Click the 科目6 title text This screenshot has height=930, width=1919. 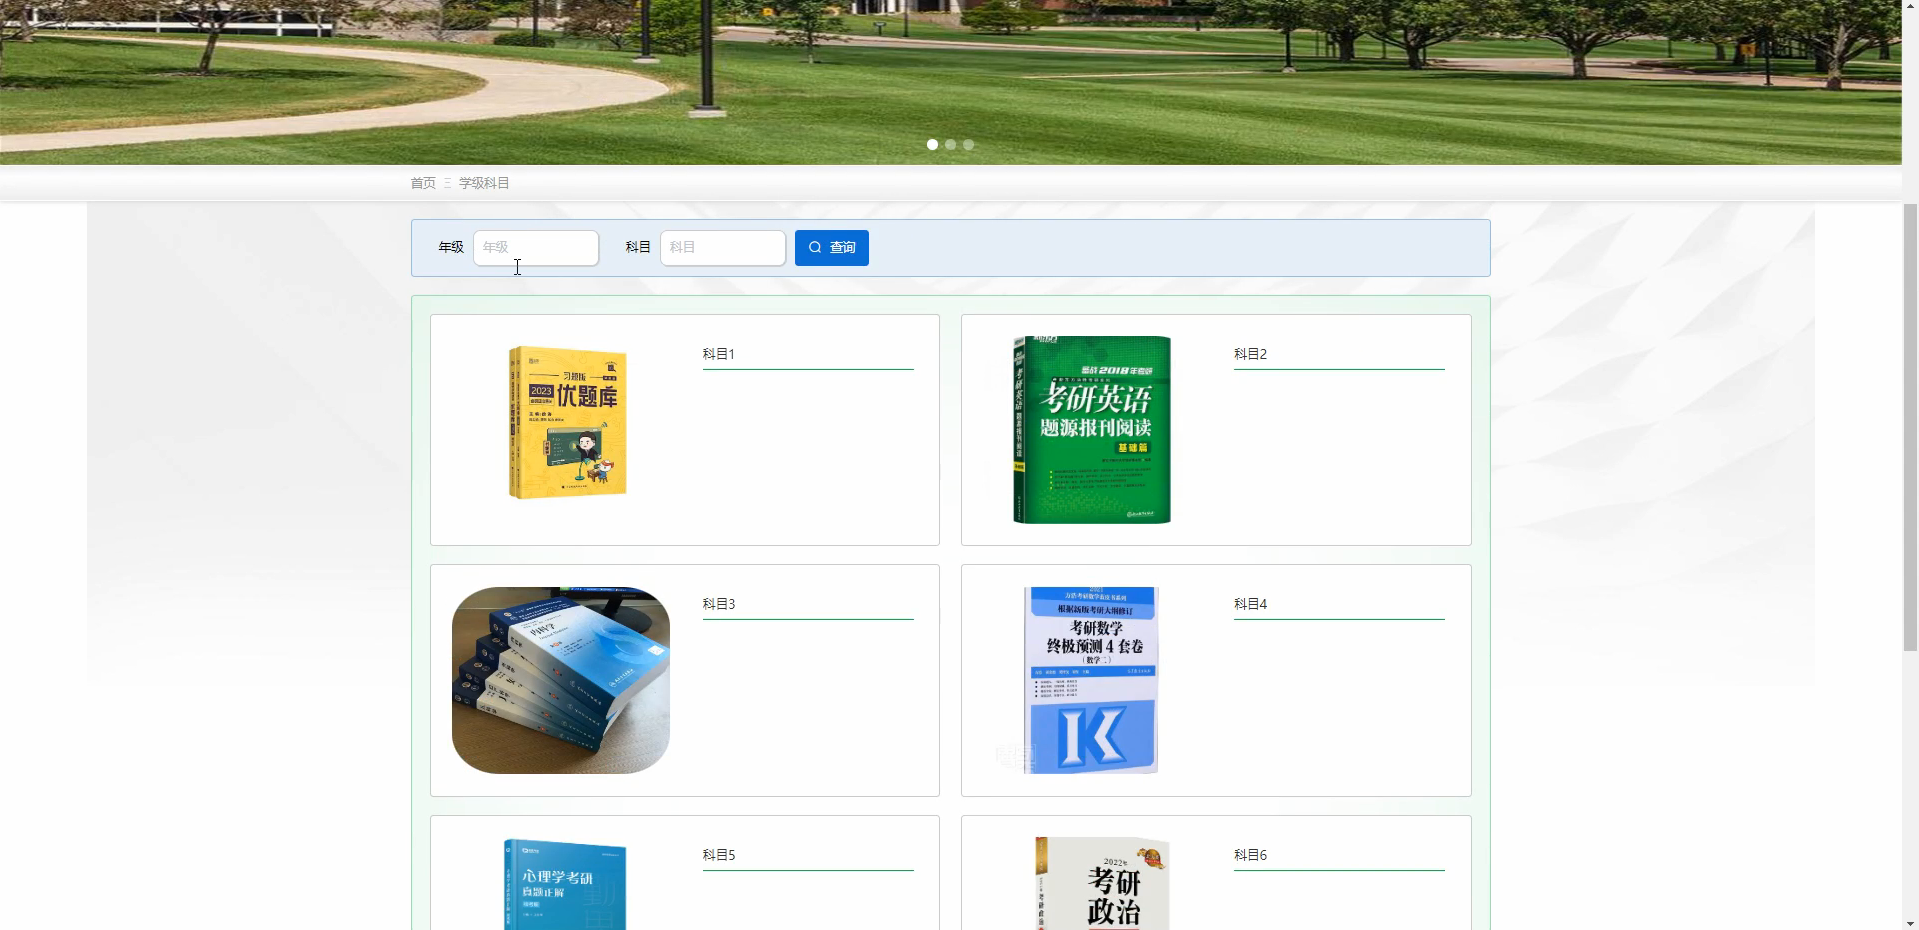1250,855
